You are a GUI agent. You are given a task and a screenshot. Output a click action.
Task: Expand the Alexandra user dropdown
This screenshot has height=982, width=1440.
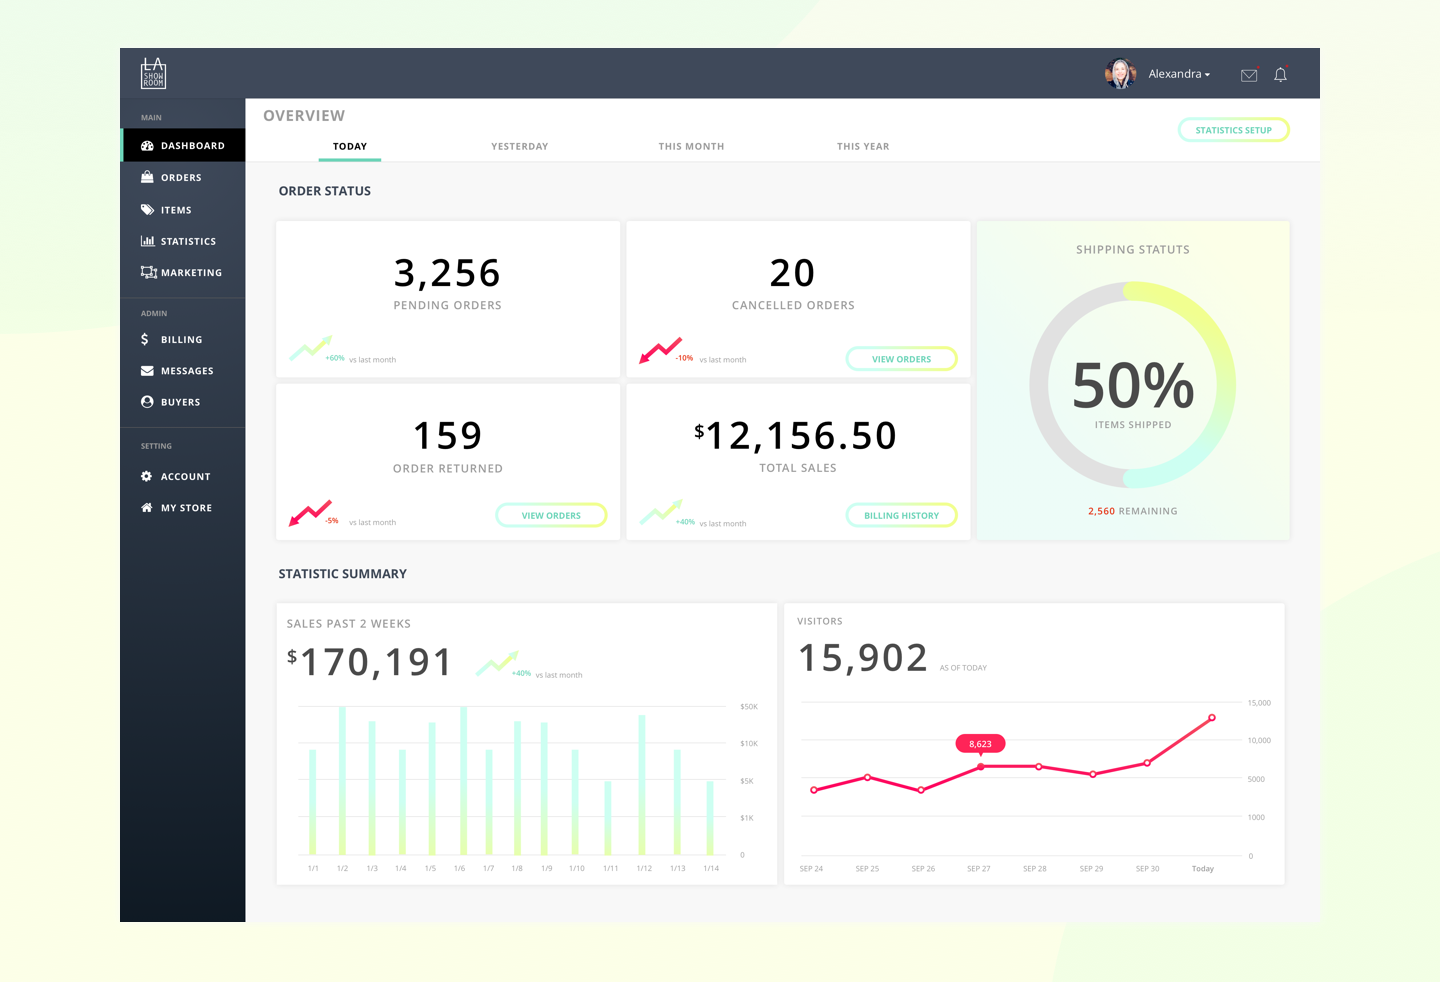pos(1179,74)
